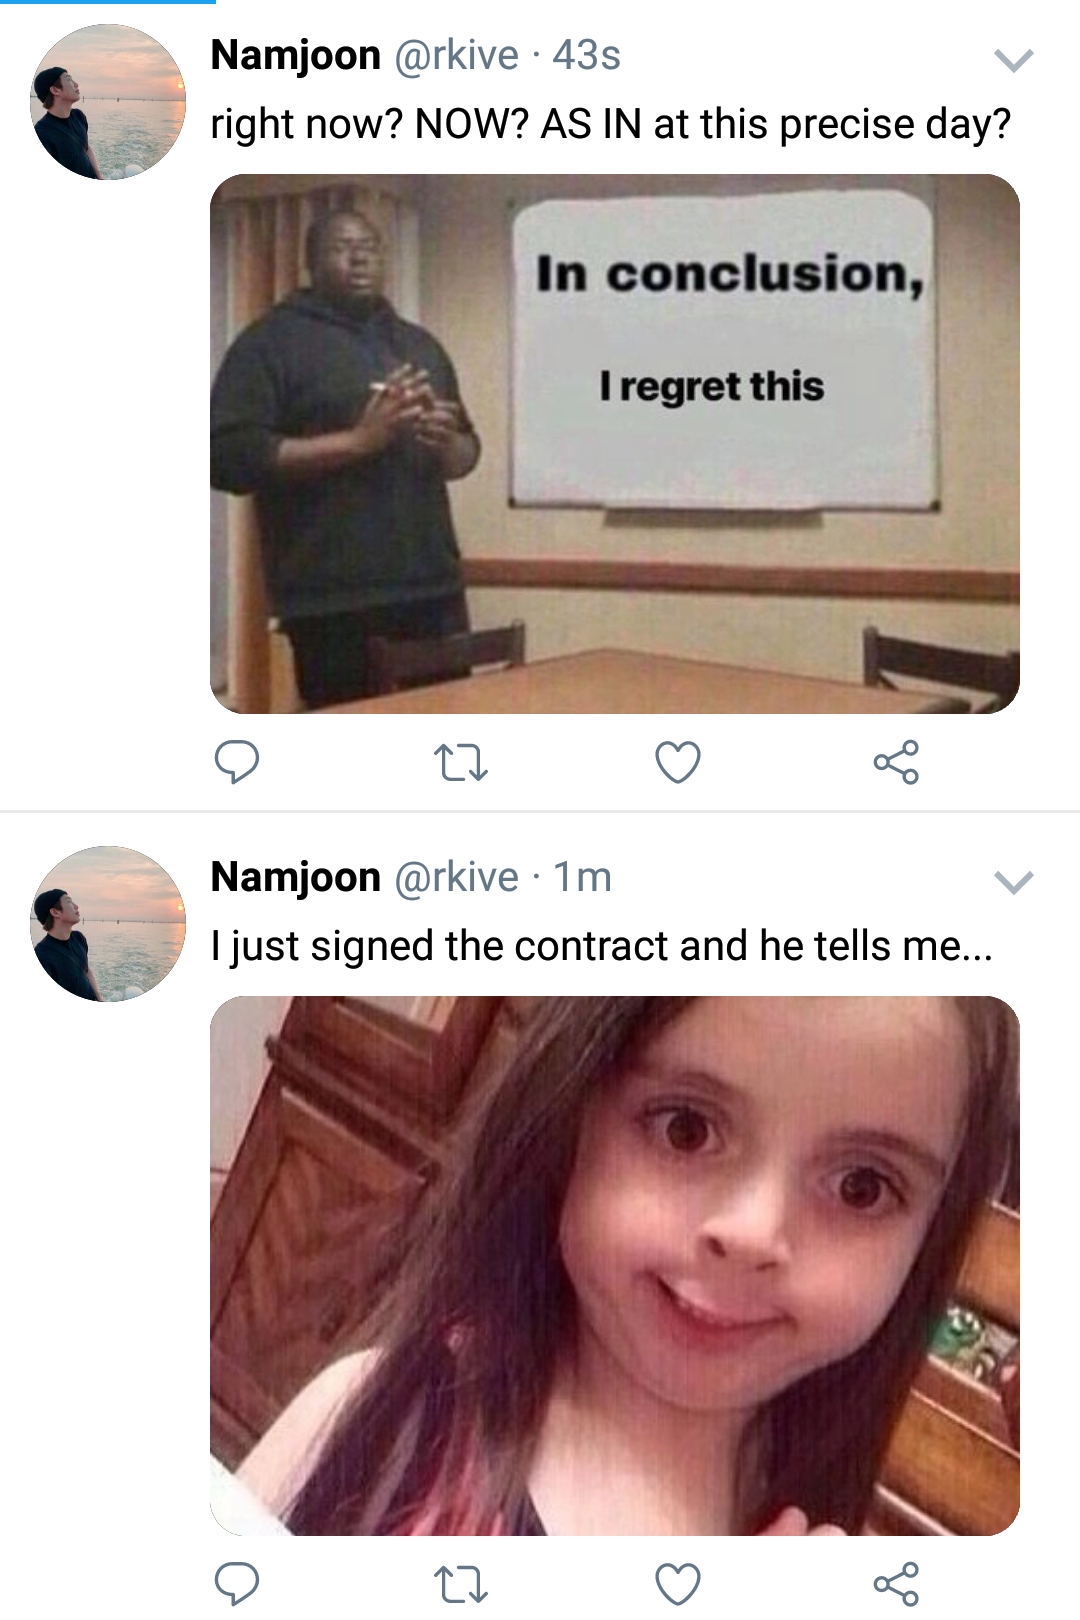Screen dimensions: 1080x1620
Task: Like the 'right now? NOW?' tweet
Action: [678, 763]
